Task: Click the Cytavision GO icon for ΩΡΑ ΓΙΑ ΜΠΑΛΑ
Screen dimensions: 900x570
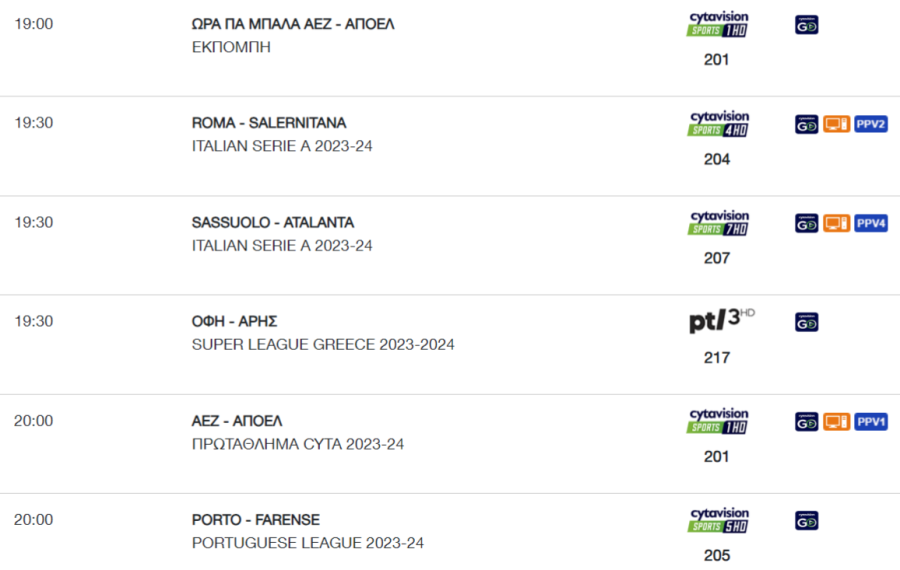Action: (x=806, y=25)
